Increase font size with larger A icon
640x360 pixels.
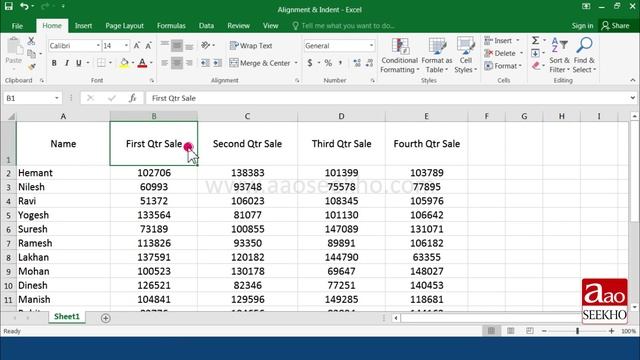click(x=137, y=45)
